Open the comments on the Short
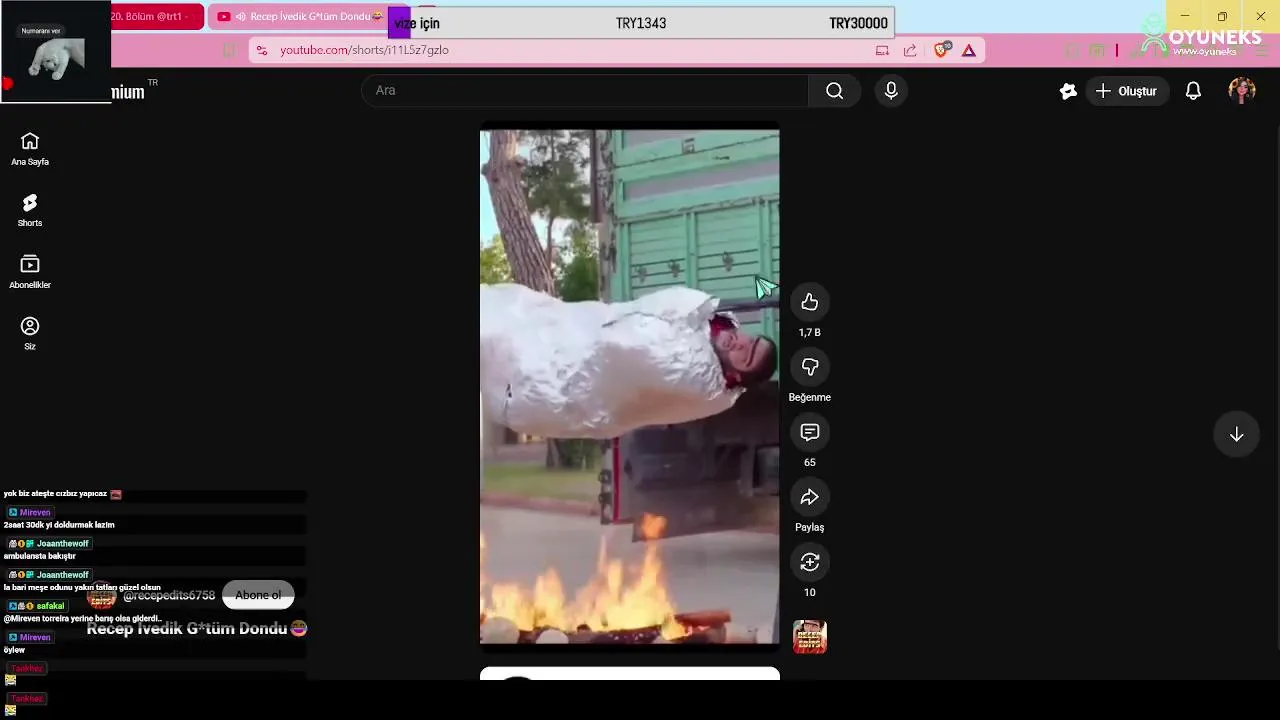Screen dimensions: 1280x720 (810, 432)
